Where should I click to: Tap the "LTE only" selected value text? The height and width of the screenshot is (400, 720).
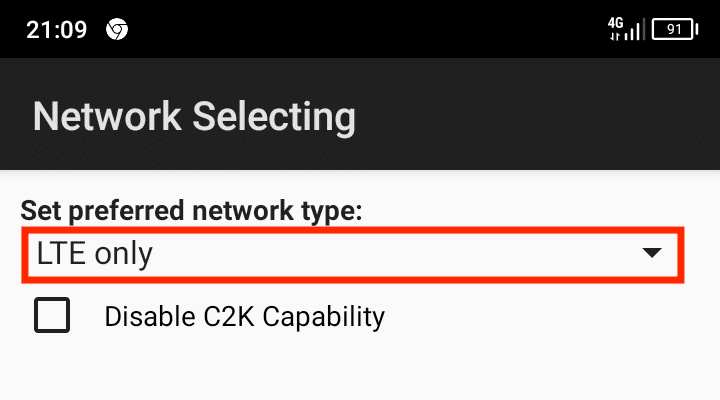[x=94, y=254]
